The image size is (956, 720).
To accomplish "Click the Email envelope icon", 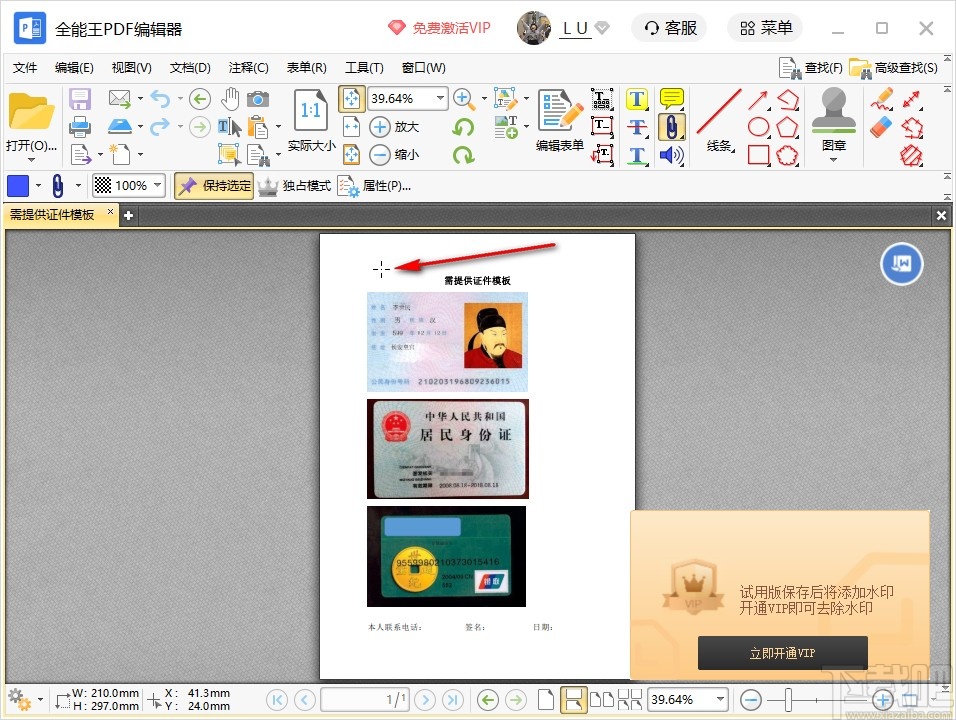I will 120,98.
